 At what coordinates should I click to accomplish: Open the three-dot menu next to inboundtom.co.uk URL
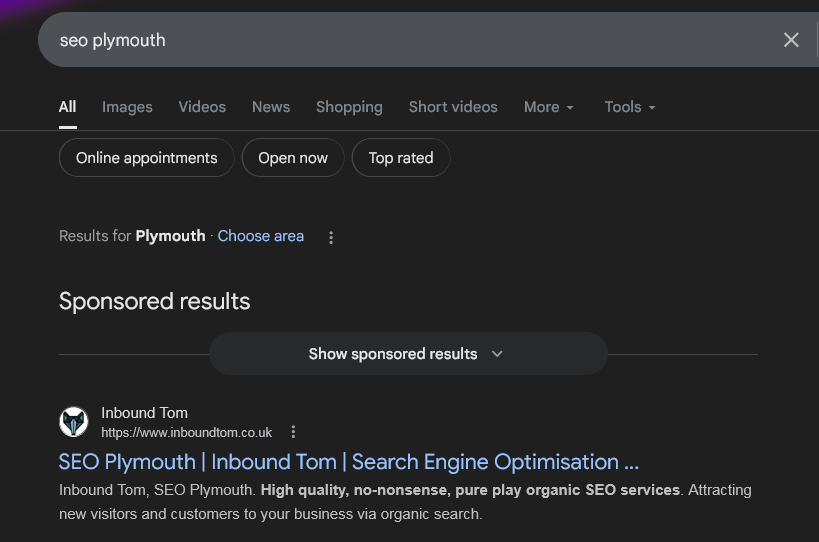coord(293,432)
